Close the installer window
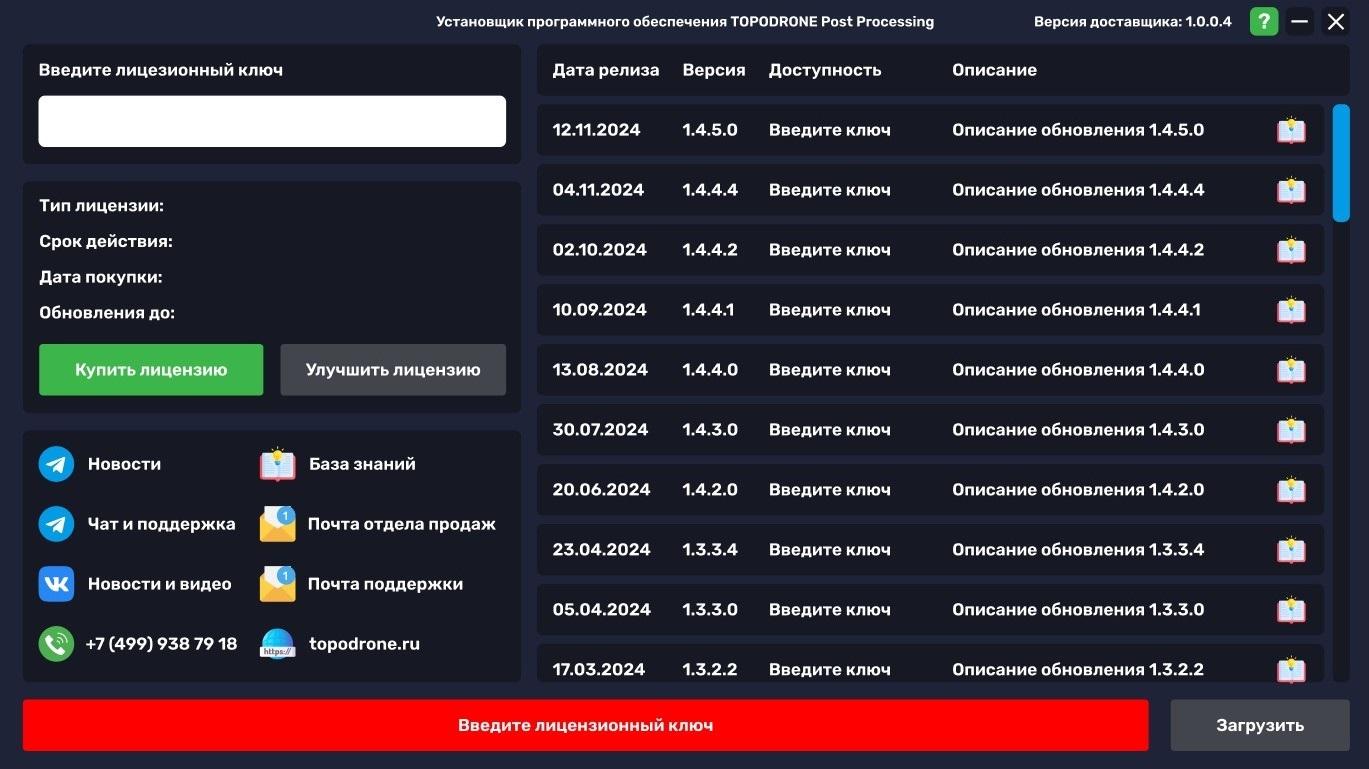Image resolution: width=1369 pixels, height=769 pixels. [1336, 21]
